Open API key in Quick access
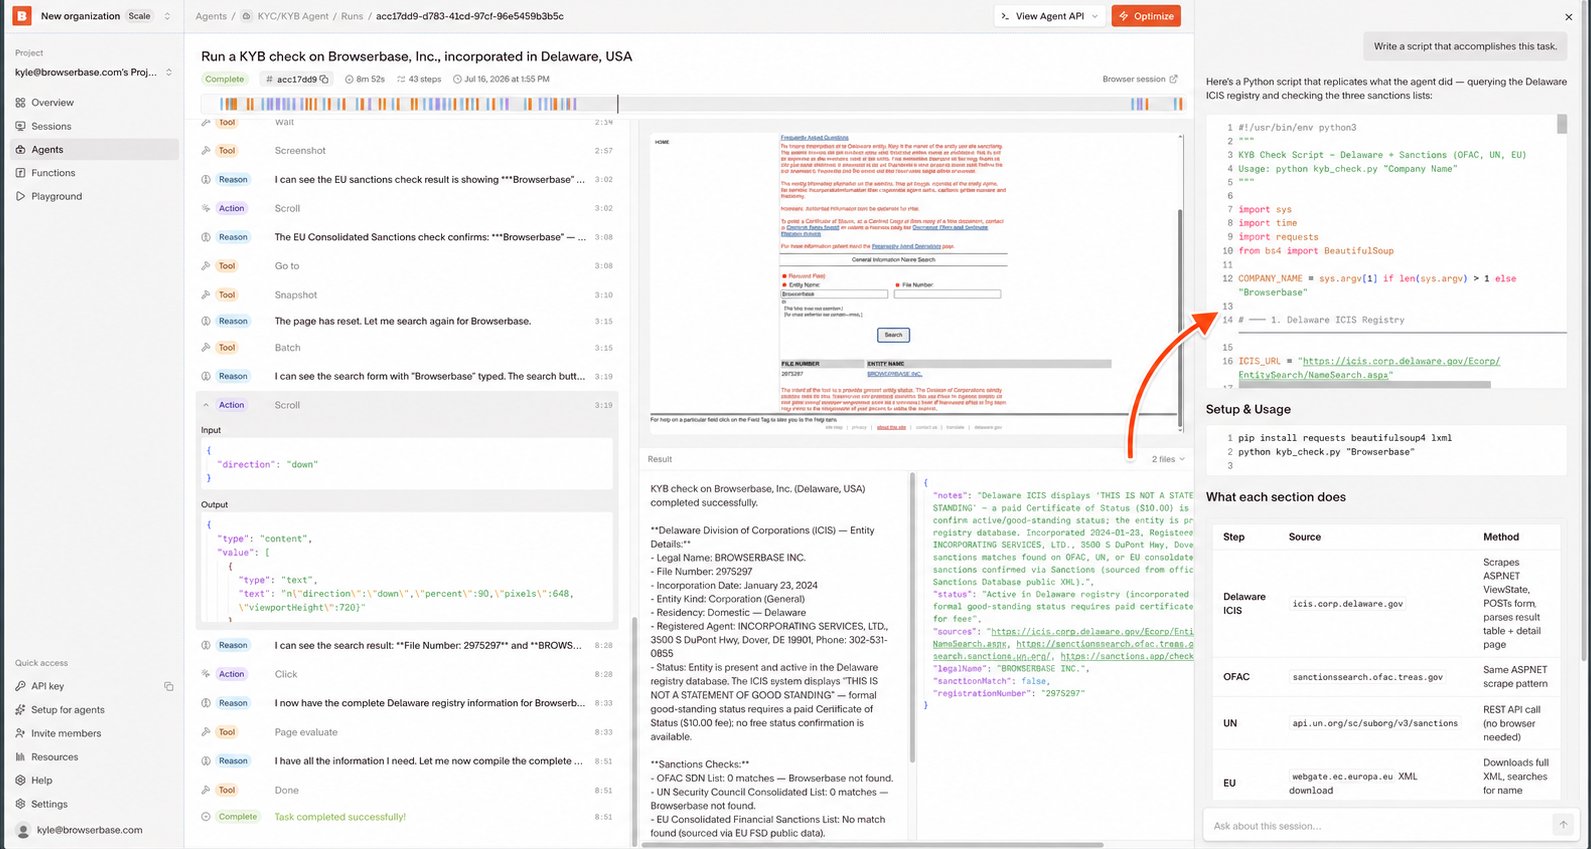The width and height of the screenshot is (1591, 849). coord(47,686)
